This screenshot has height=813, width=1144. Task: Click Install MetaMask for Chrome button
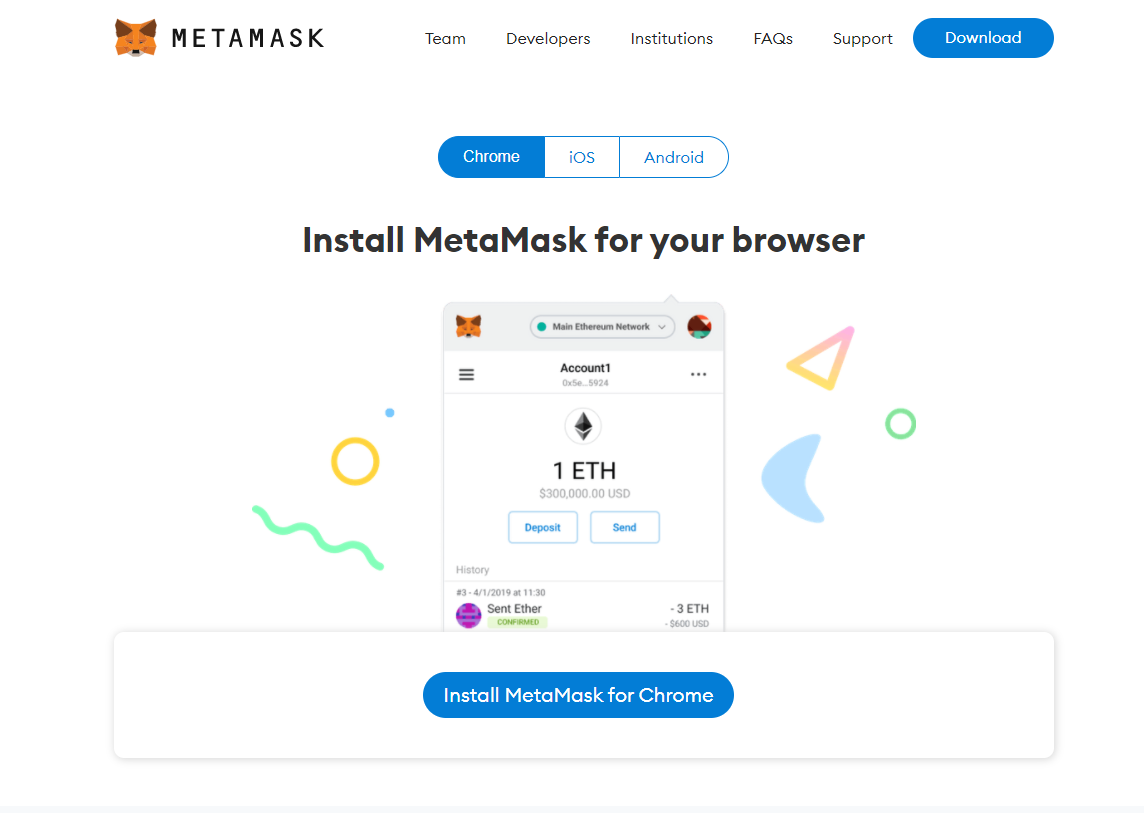pos(578,695)
